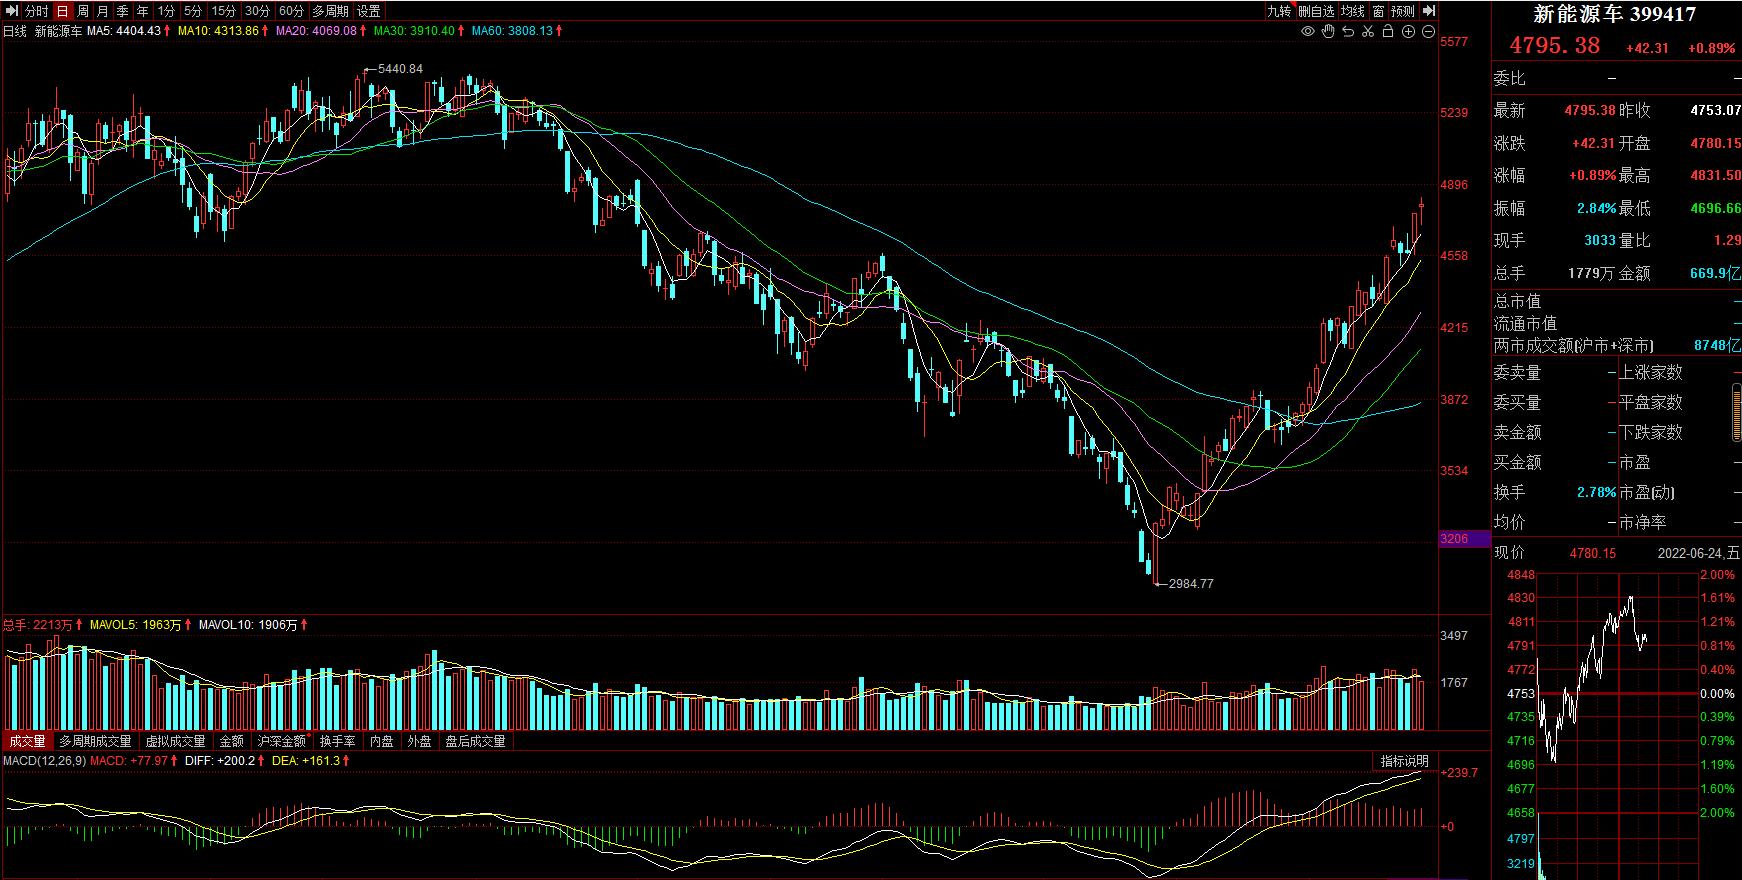Select the 换手率 turnover tab
Image resolution: width=1742 pixels, height=880 pixels.
[338, 741]
